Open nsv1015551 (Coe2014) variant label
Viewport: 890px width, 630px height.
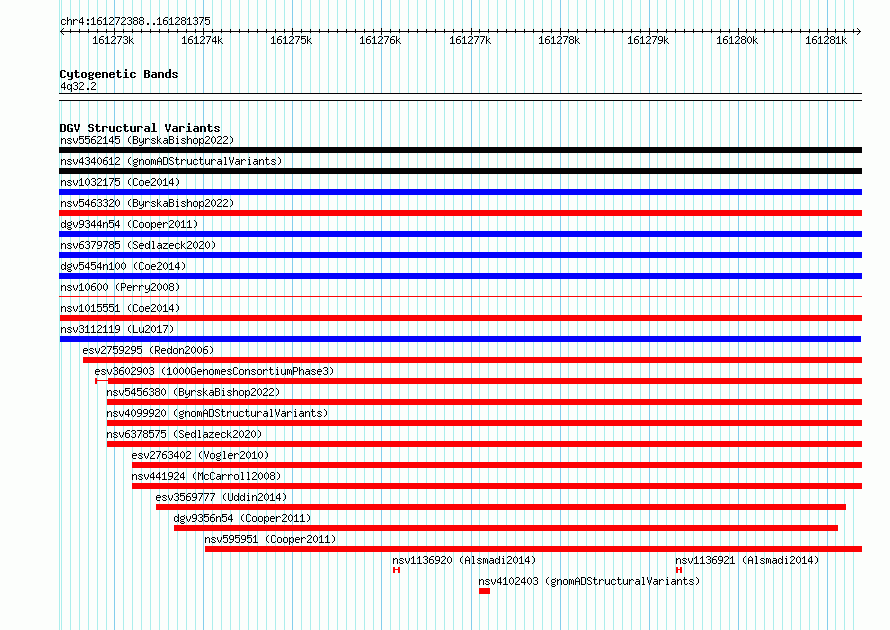click(120, 308)
